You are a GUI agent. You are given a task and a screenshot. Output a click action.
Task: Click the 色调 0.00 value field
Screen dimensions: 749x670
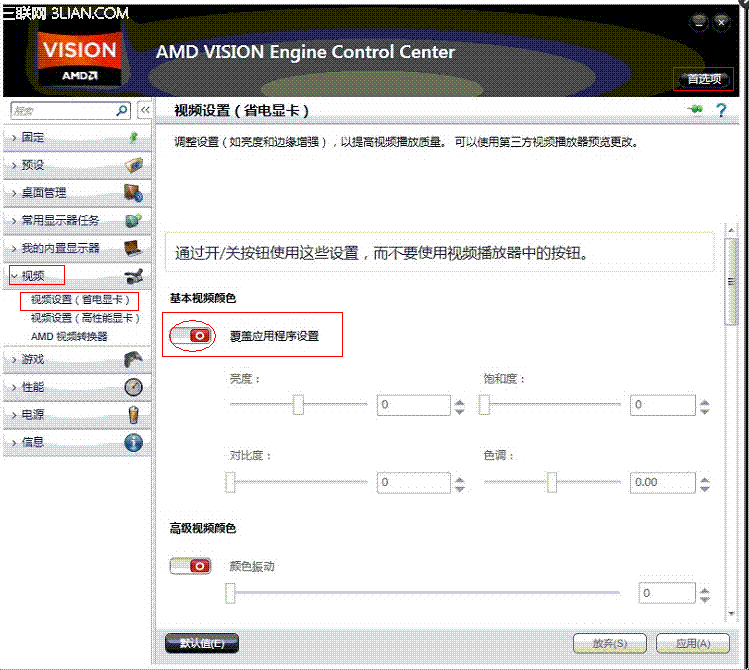click(663, 482)
